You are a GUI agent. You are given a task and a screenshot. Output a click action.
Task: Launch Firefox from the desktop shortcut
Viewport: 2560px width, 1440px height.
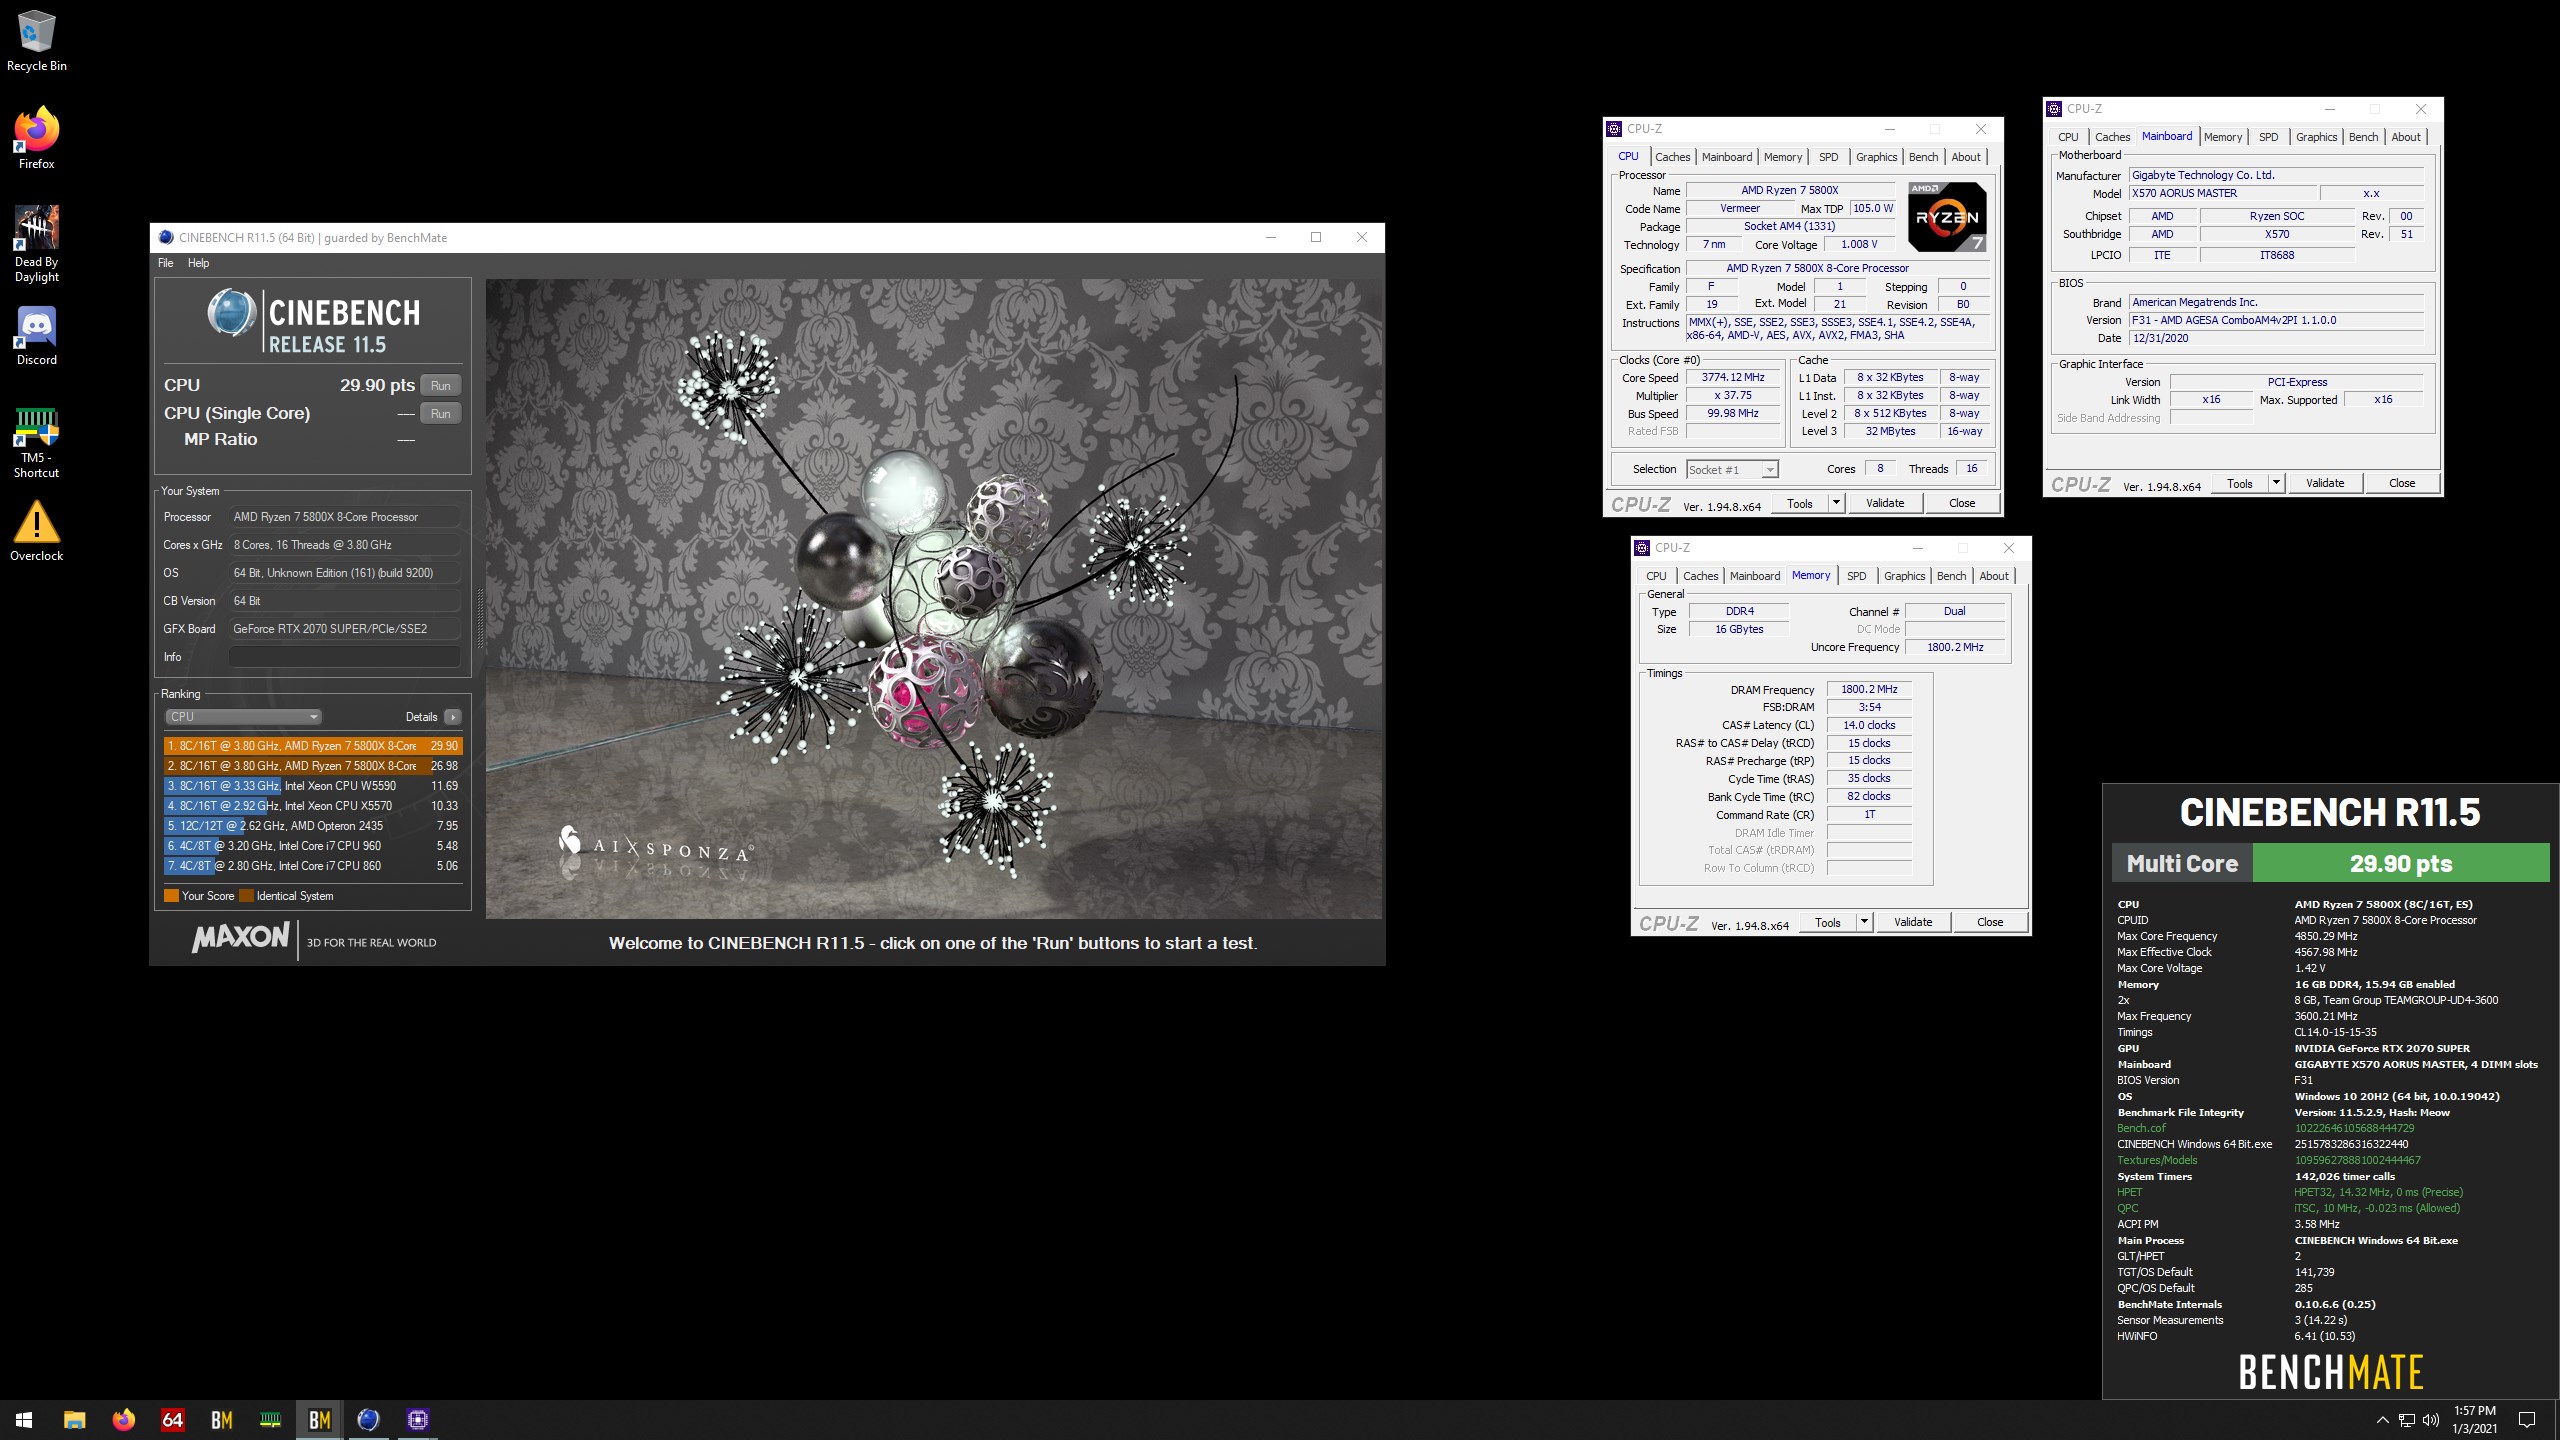pyautogui.click(x=36, y=138)
